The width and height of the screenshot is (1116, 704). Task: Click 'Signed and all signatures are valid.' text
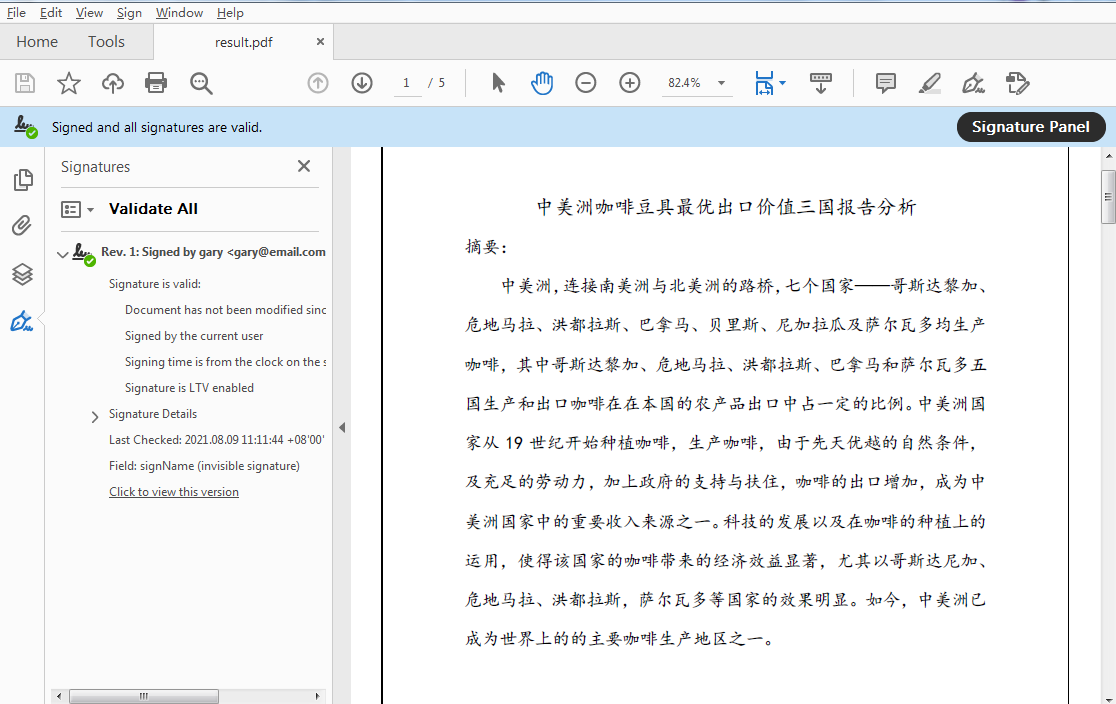[157, 127]
